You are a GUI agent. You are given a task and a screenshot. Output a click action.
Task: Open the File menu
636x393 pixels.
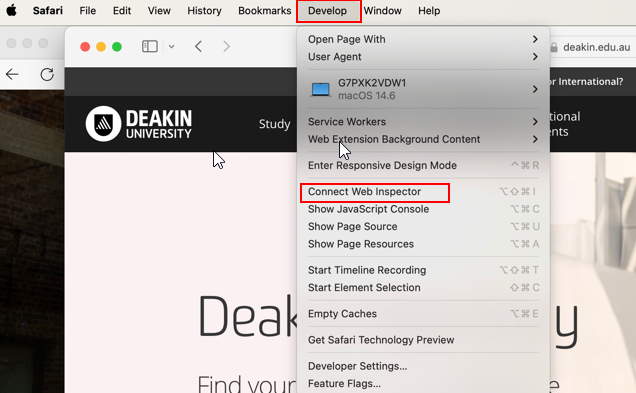point(88,11)
